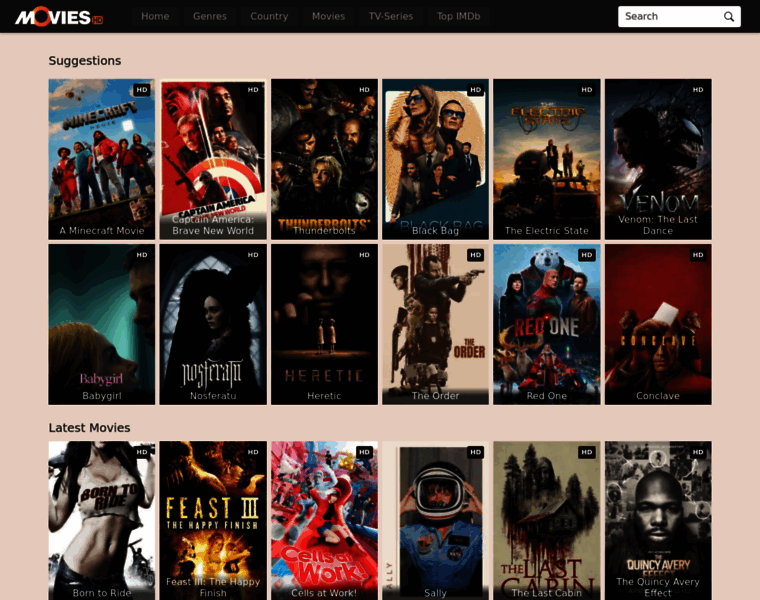Open the Black Bag poster
The image size is (760, 600).
tap(435, 159)
